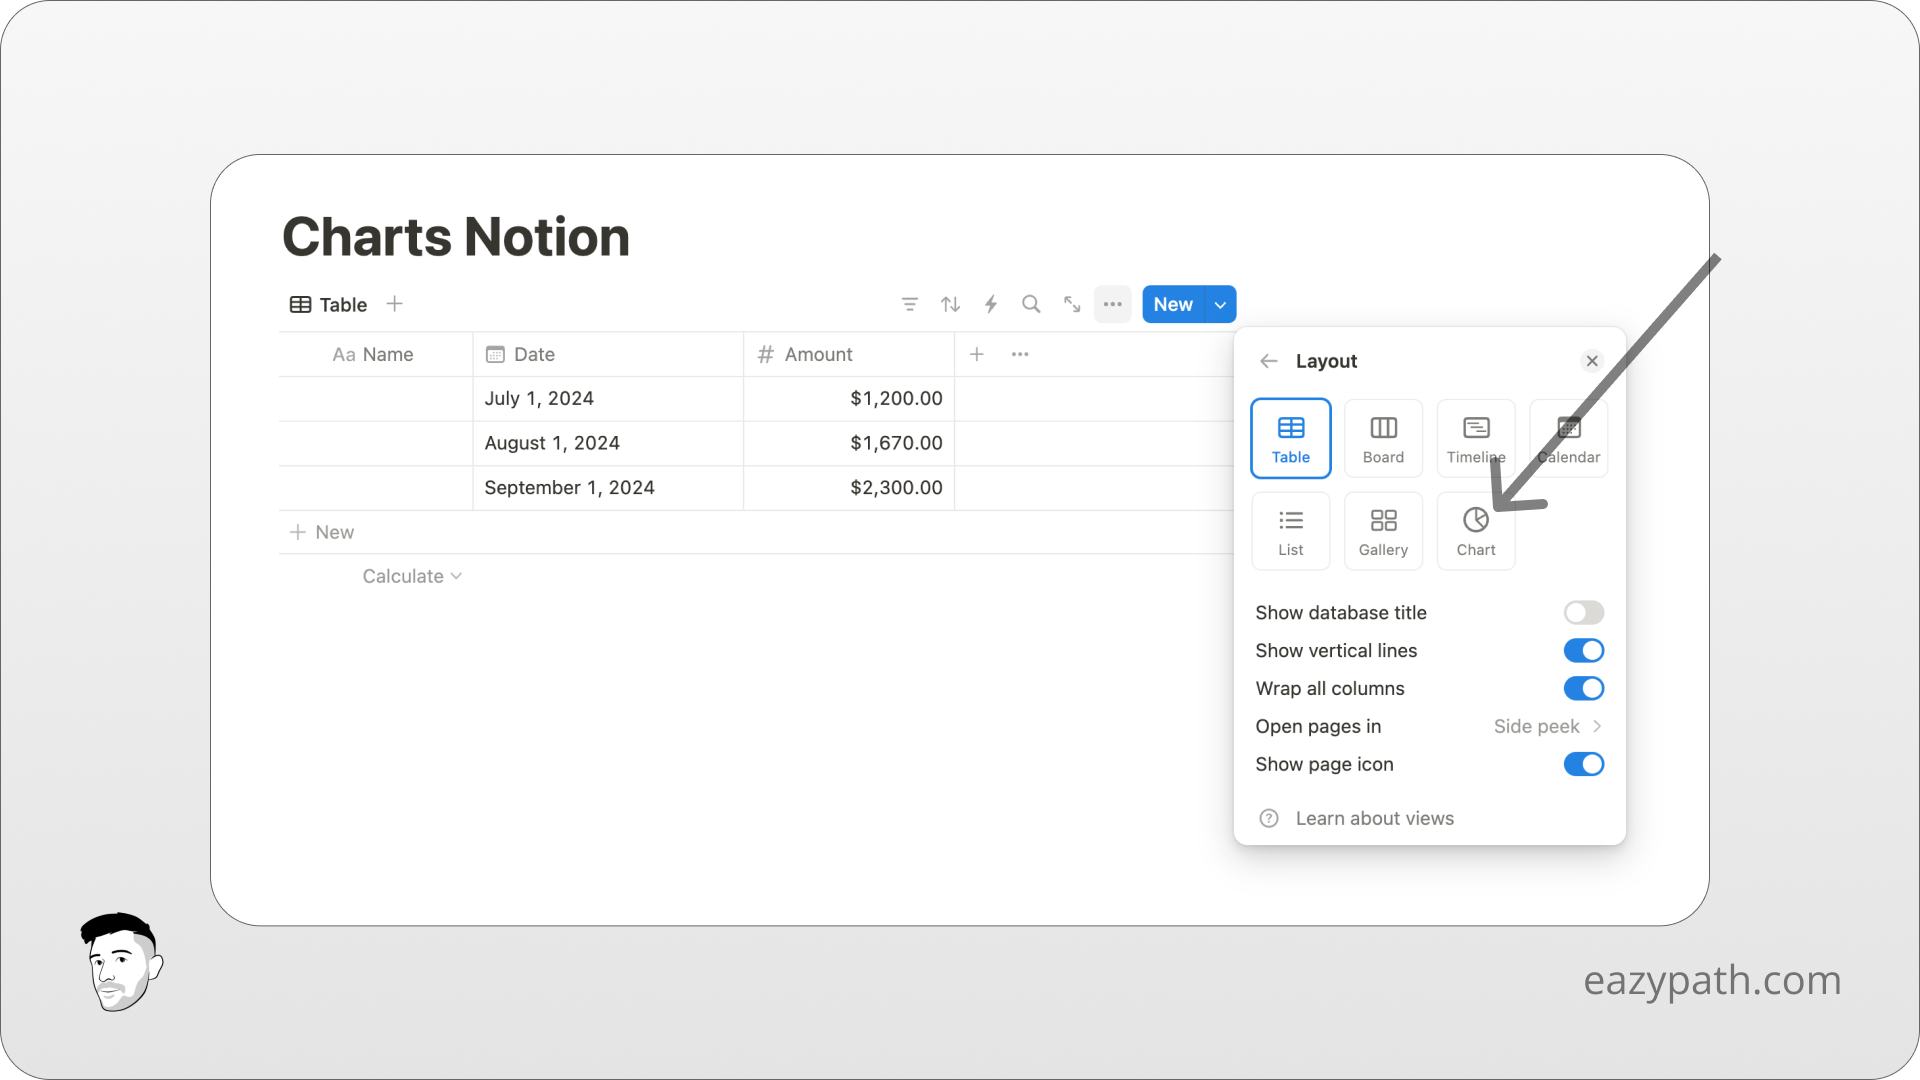Select the Gallery layout icon
The image size is (1920, 1080).
pyautogui.click(x=1383, y=530)
